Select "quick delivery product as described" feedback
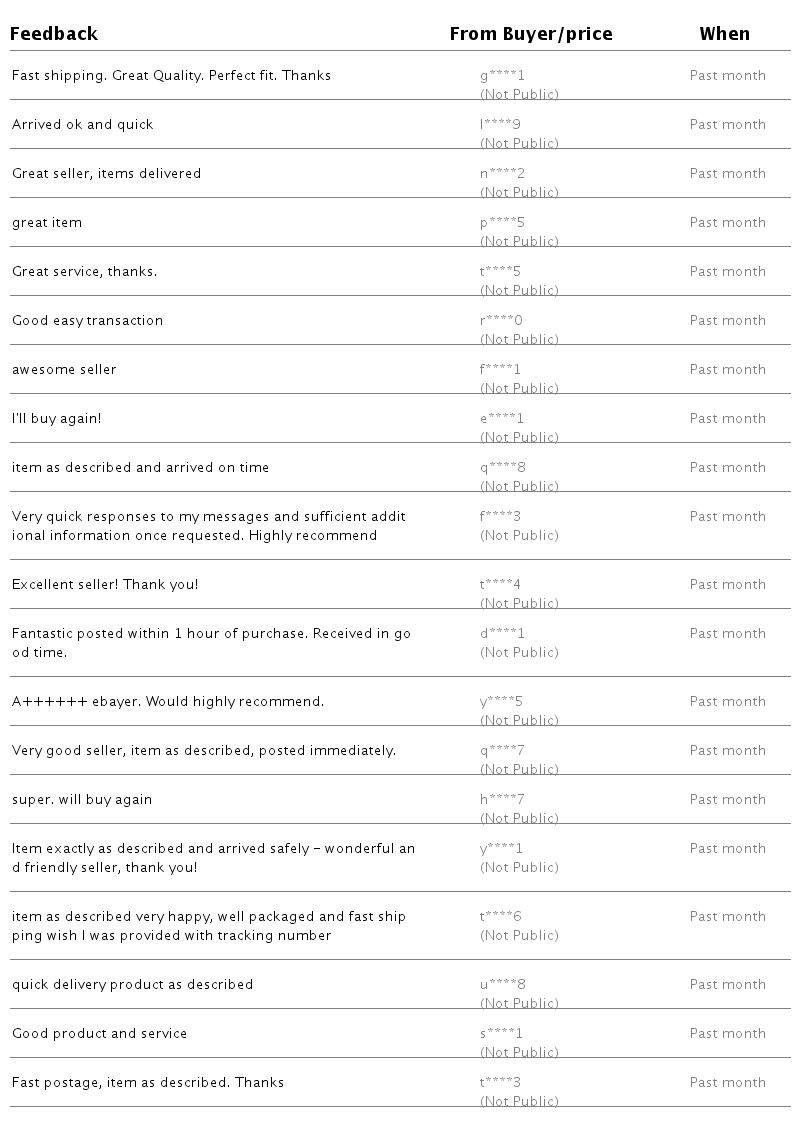 (132, 984)
